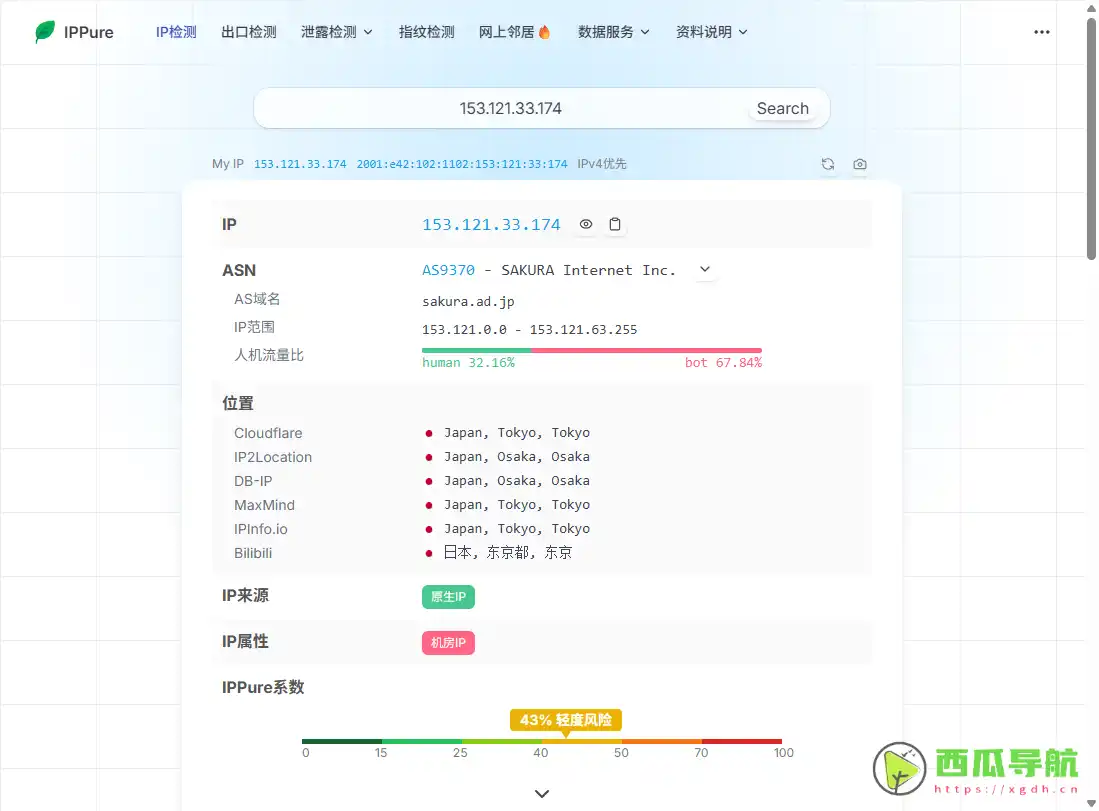This screenshot has height=811, width=1099.
Task: Open the 泄露检测 dropdown menu
Action: pos(336,32)
